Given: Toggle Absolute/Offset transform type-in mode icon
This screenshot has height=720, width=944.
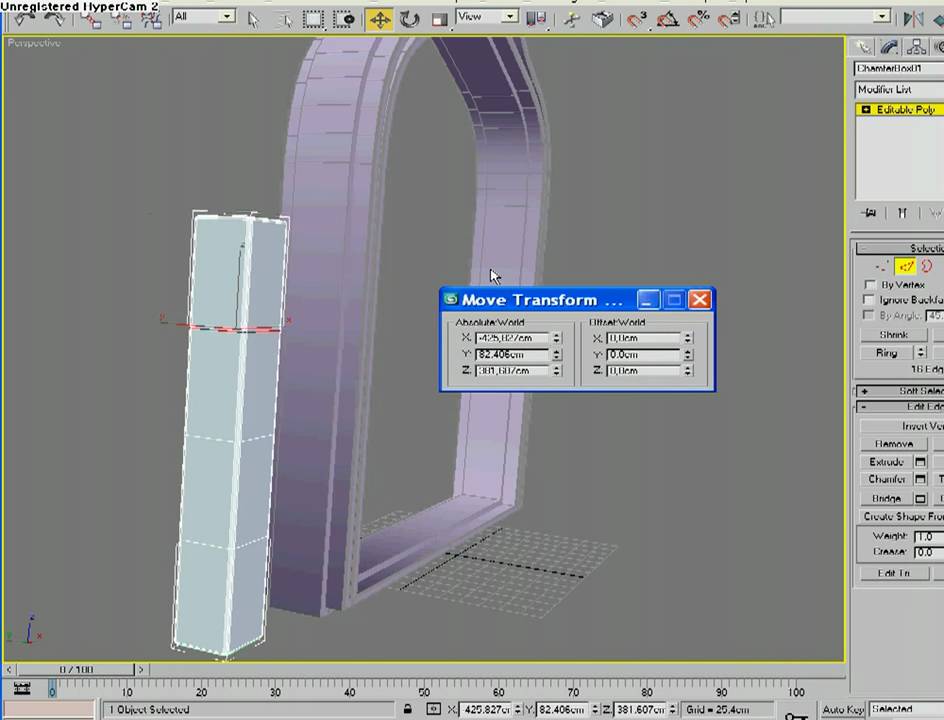Looking at the screenshot, I should [433, 709].
